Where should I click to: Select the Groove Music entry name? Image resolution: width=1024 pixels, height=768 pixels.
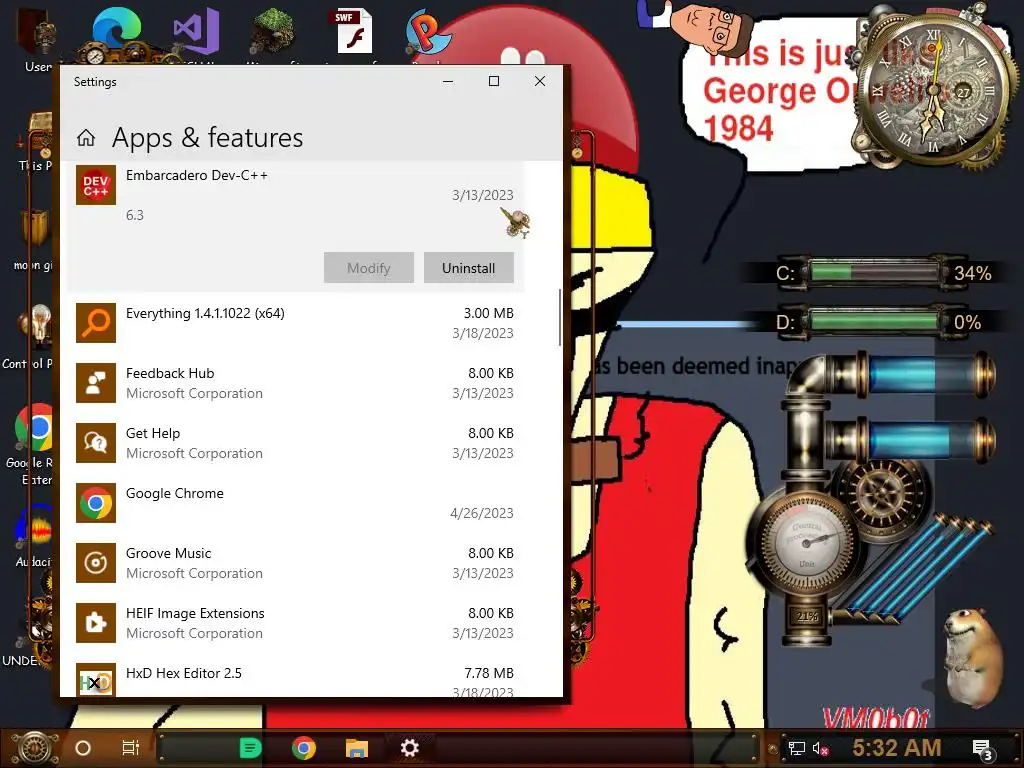168,554
